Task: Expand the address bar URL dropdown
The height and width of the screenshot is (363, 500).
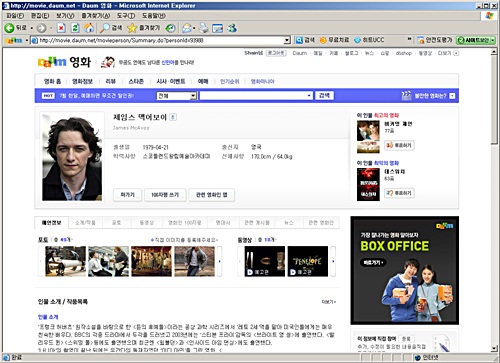Action: [287, 40]
